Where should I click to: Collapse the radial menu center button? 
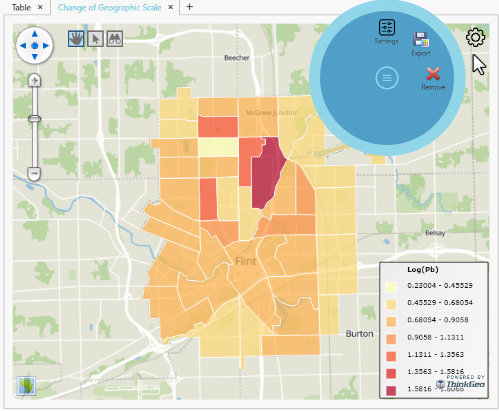[x=387, y=78]
